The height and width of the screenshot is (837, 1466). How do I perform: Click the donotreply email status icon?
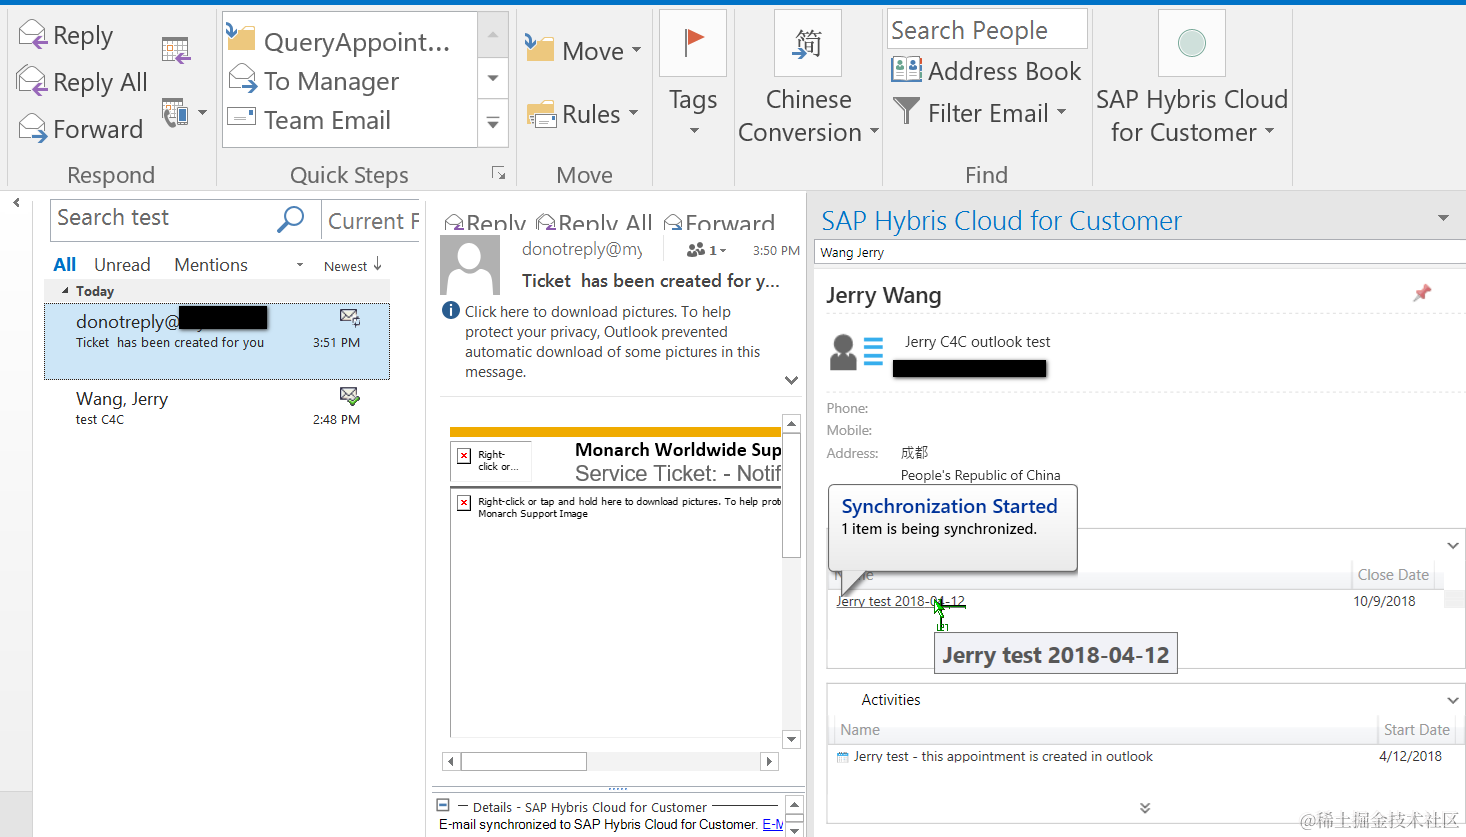350,318
